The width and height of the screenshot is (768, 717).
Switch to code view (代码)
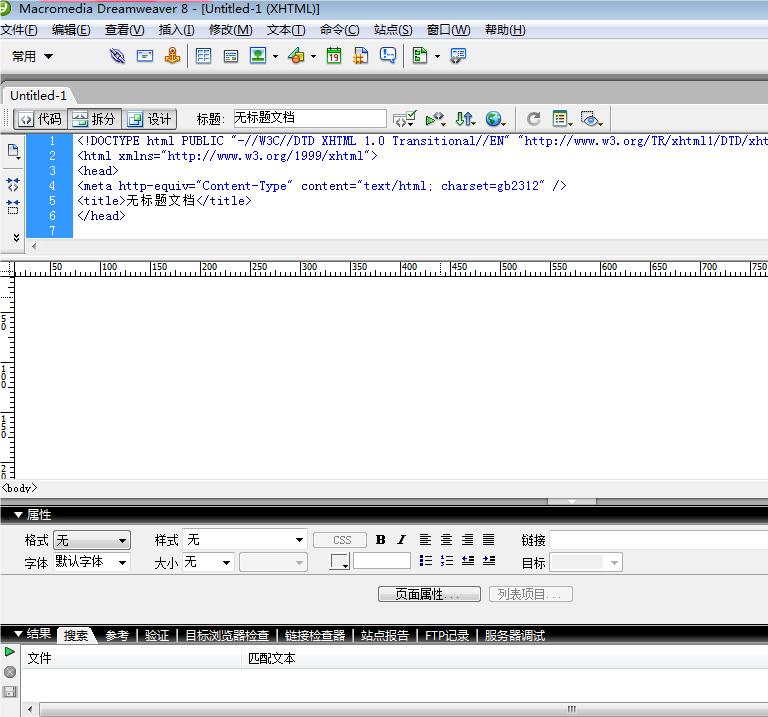point(41,119)
